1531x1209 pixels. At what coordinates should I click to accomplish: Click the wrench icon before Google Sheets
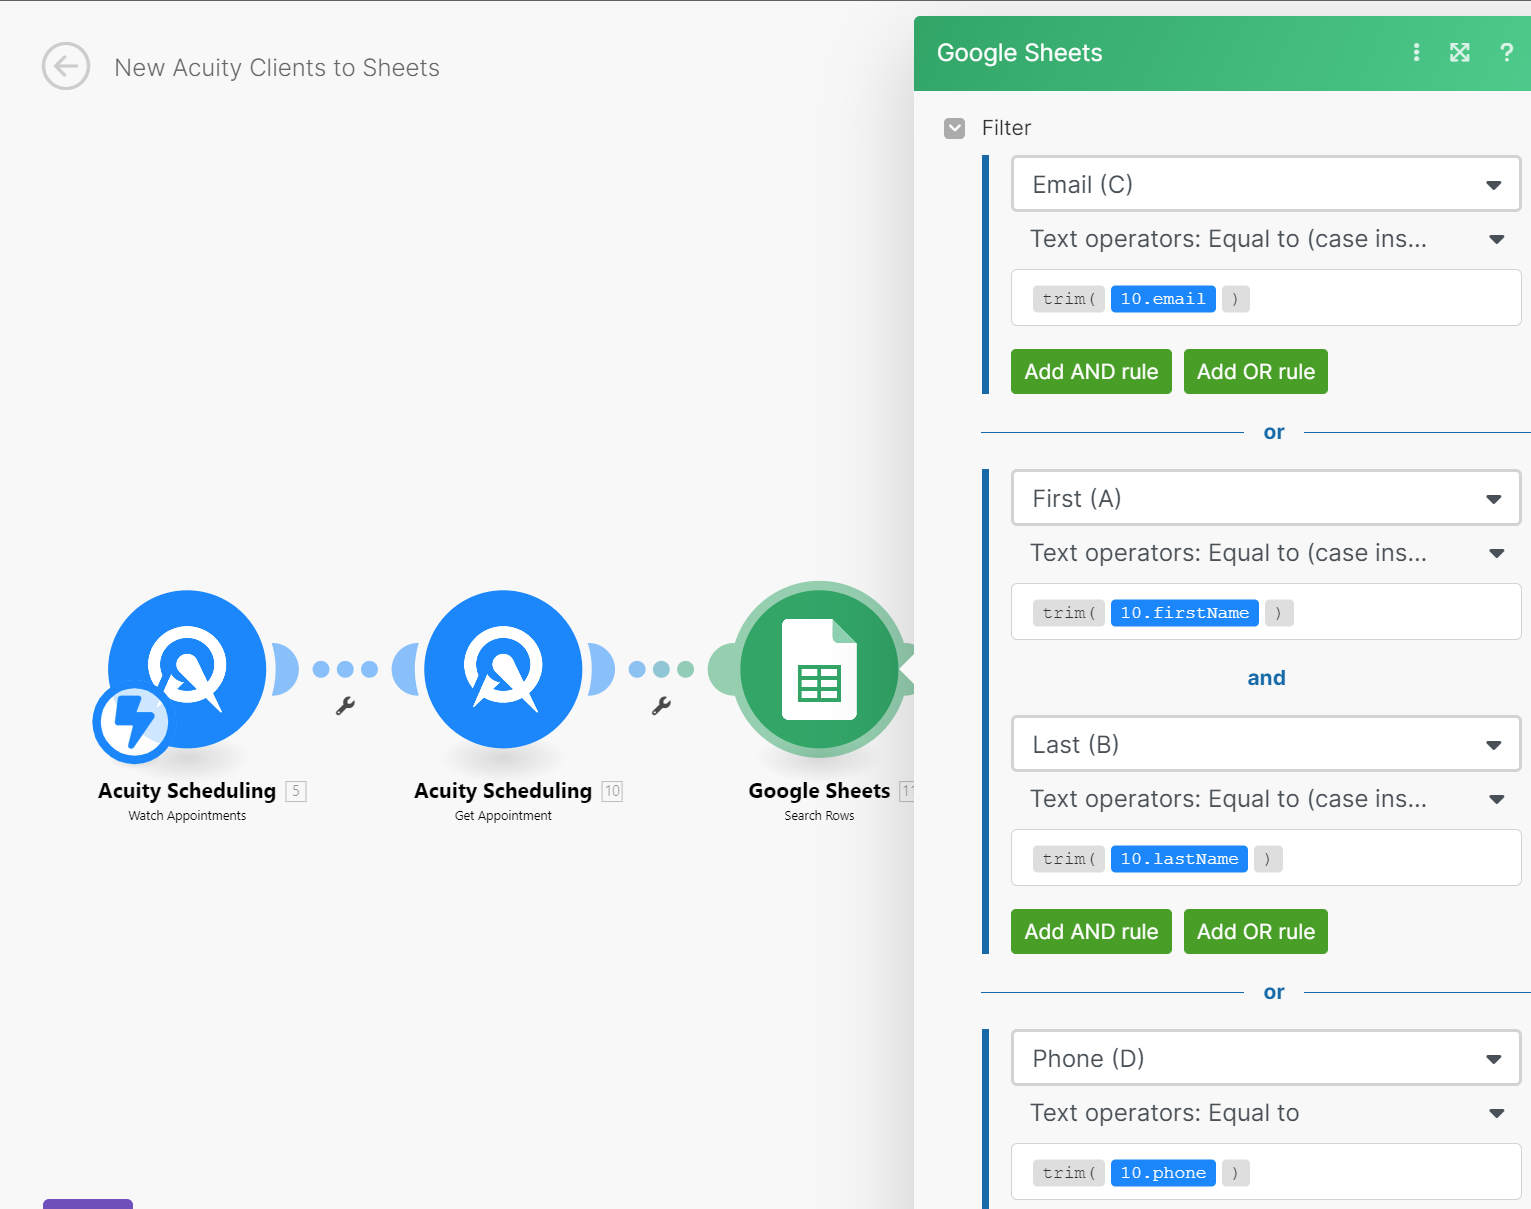[x=661, y=705]
